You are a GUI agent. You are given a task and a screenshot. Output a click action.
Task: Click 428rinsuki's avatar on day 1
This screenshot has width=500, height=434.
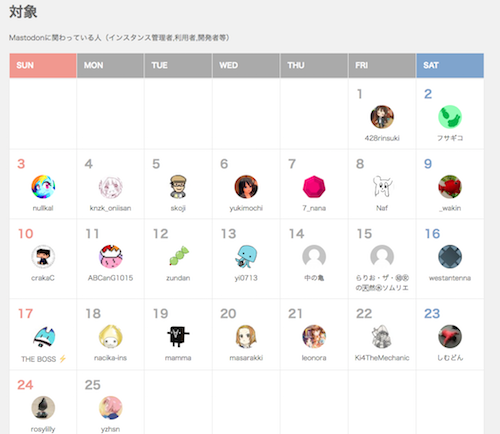[382, 117]
